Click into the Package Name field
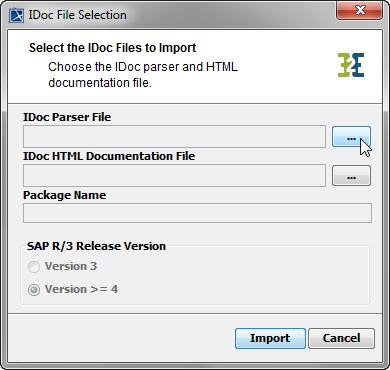The width and height of the screenshot is (390, 370). 197,213
